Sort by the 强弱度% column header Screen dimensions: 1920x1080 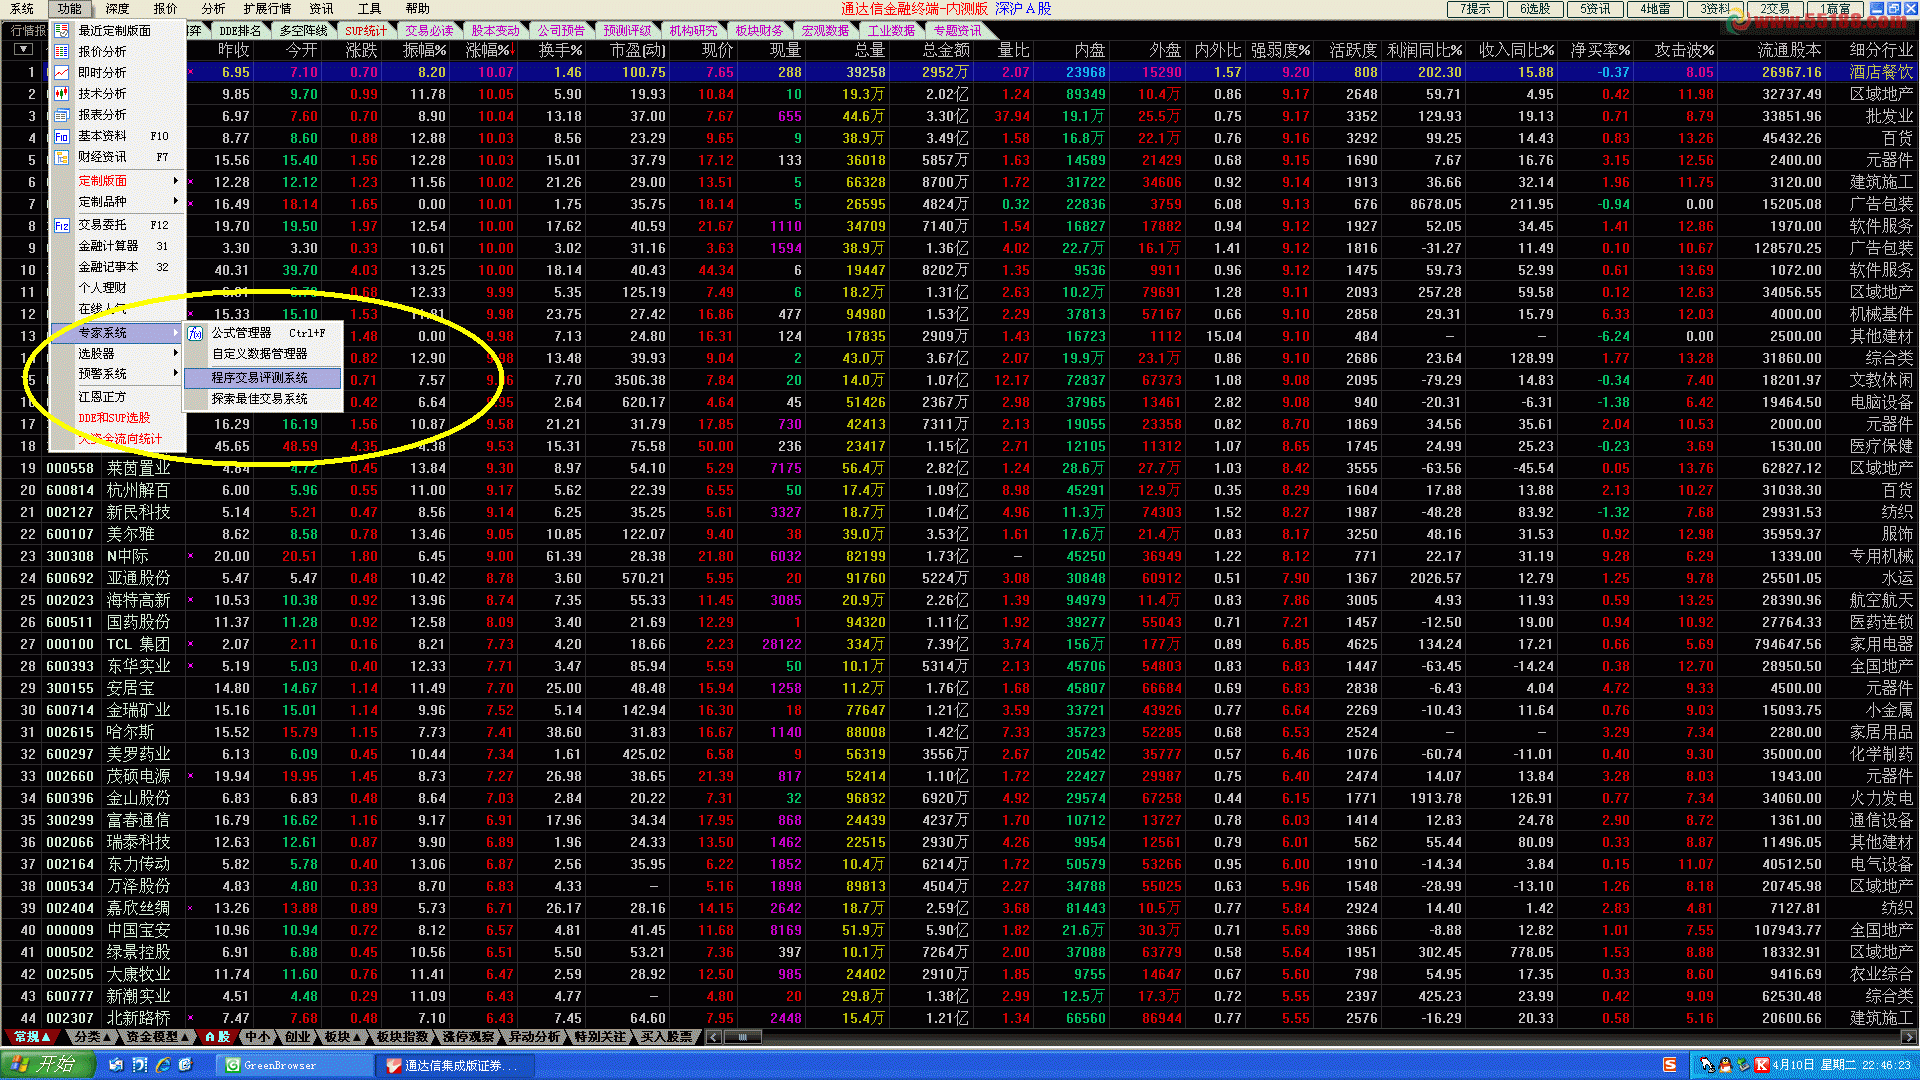coord(1280,50)
